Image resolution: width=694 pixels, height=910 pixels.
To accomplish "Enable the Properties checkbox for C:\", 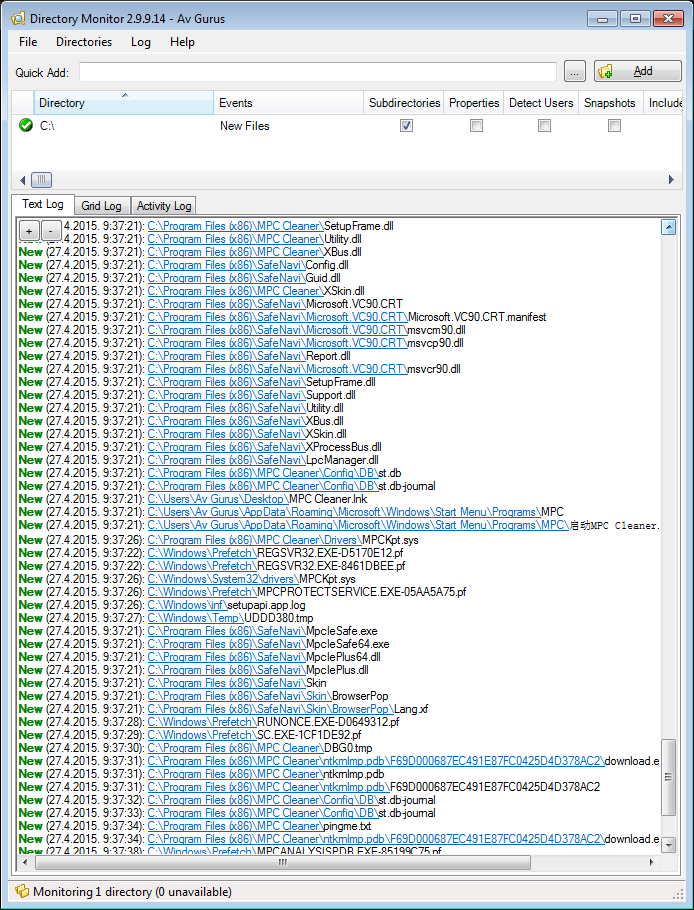I will 476,126.
